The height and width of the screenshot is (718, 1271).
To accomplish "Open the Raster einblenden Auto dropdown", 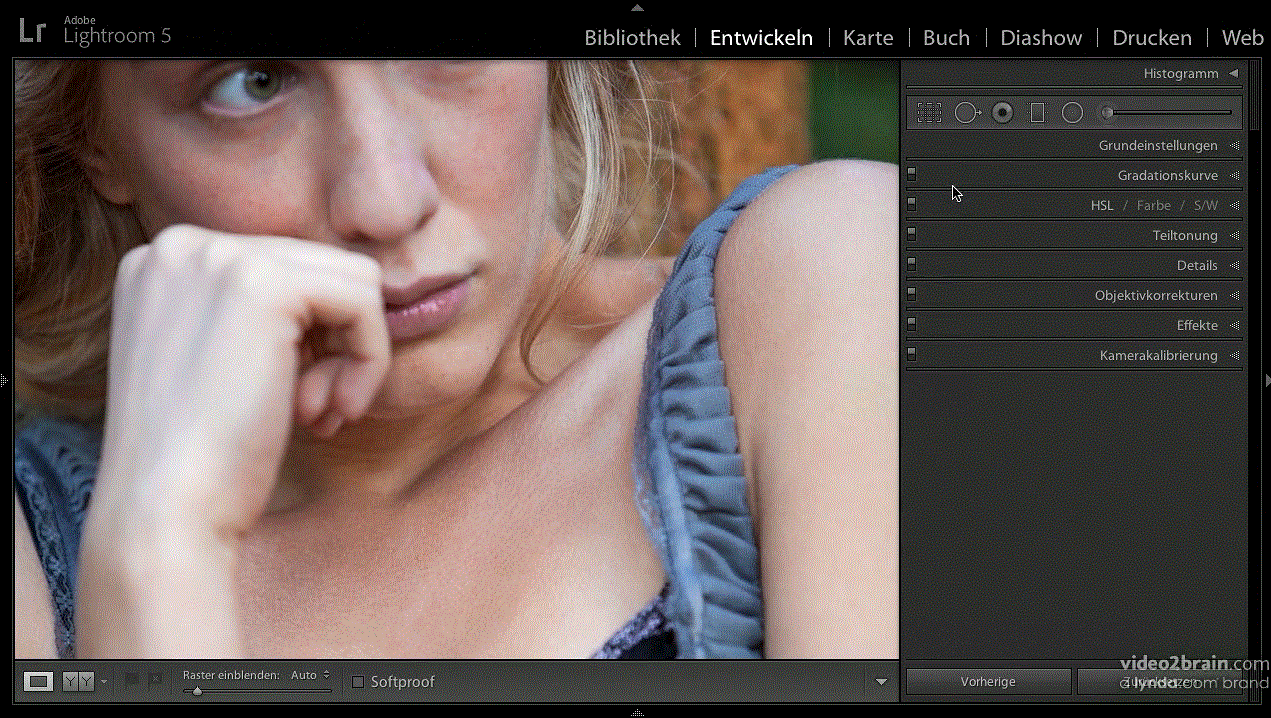I will [x=310, y=675].
